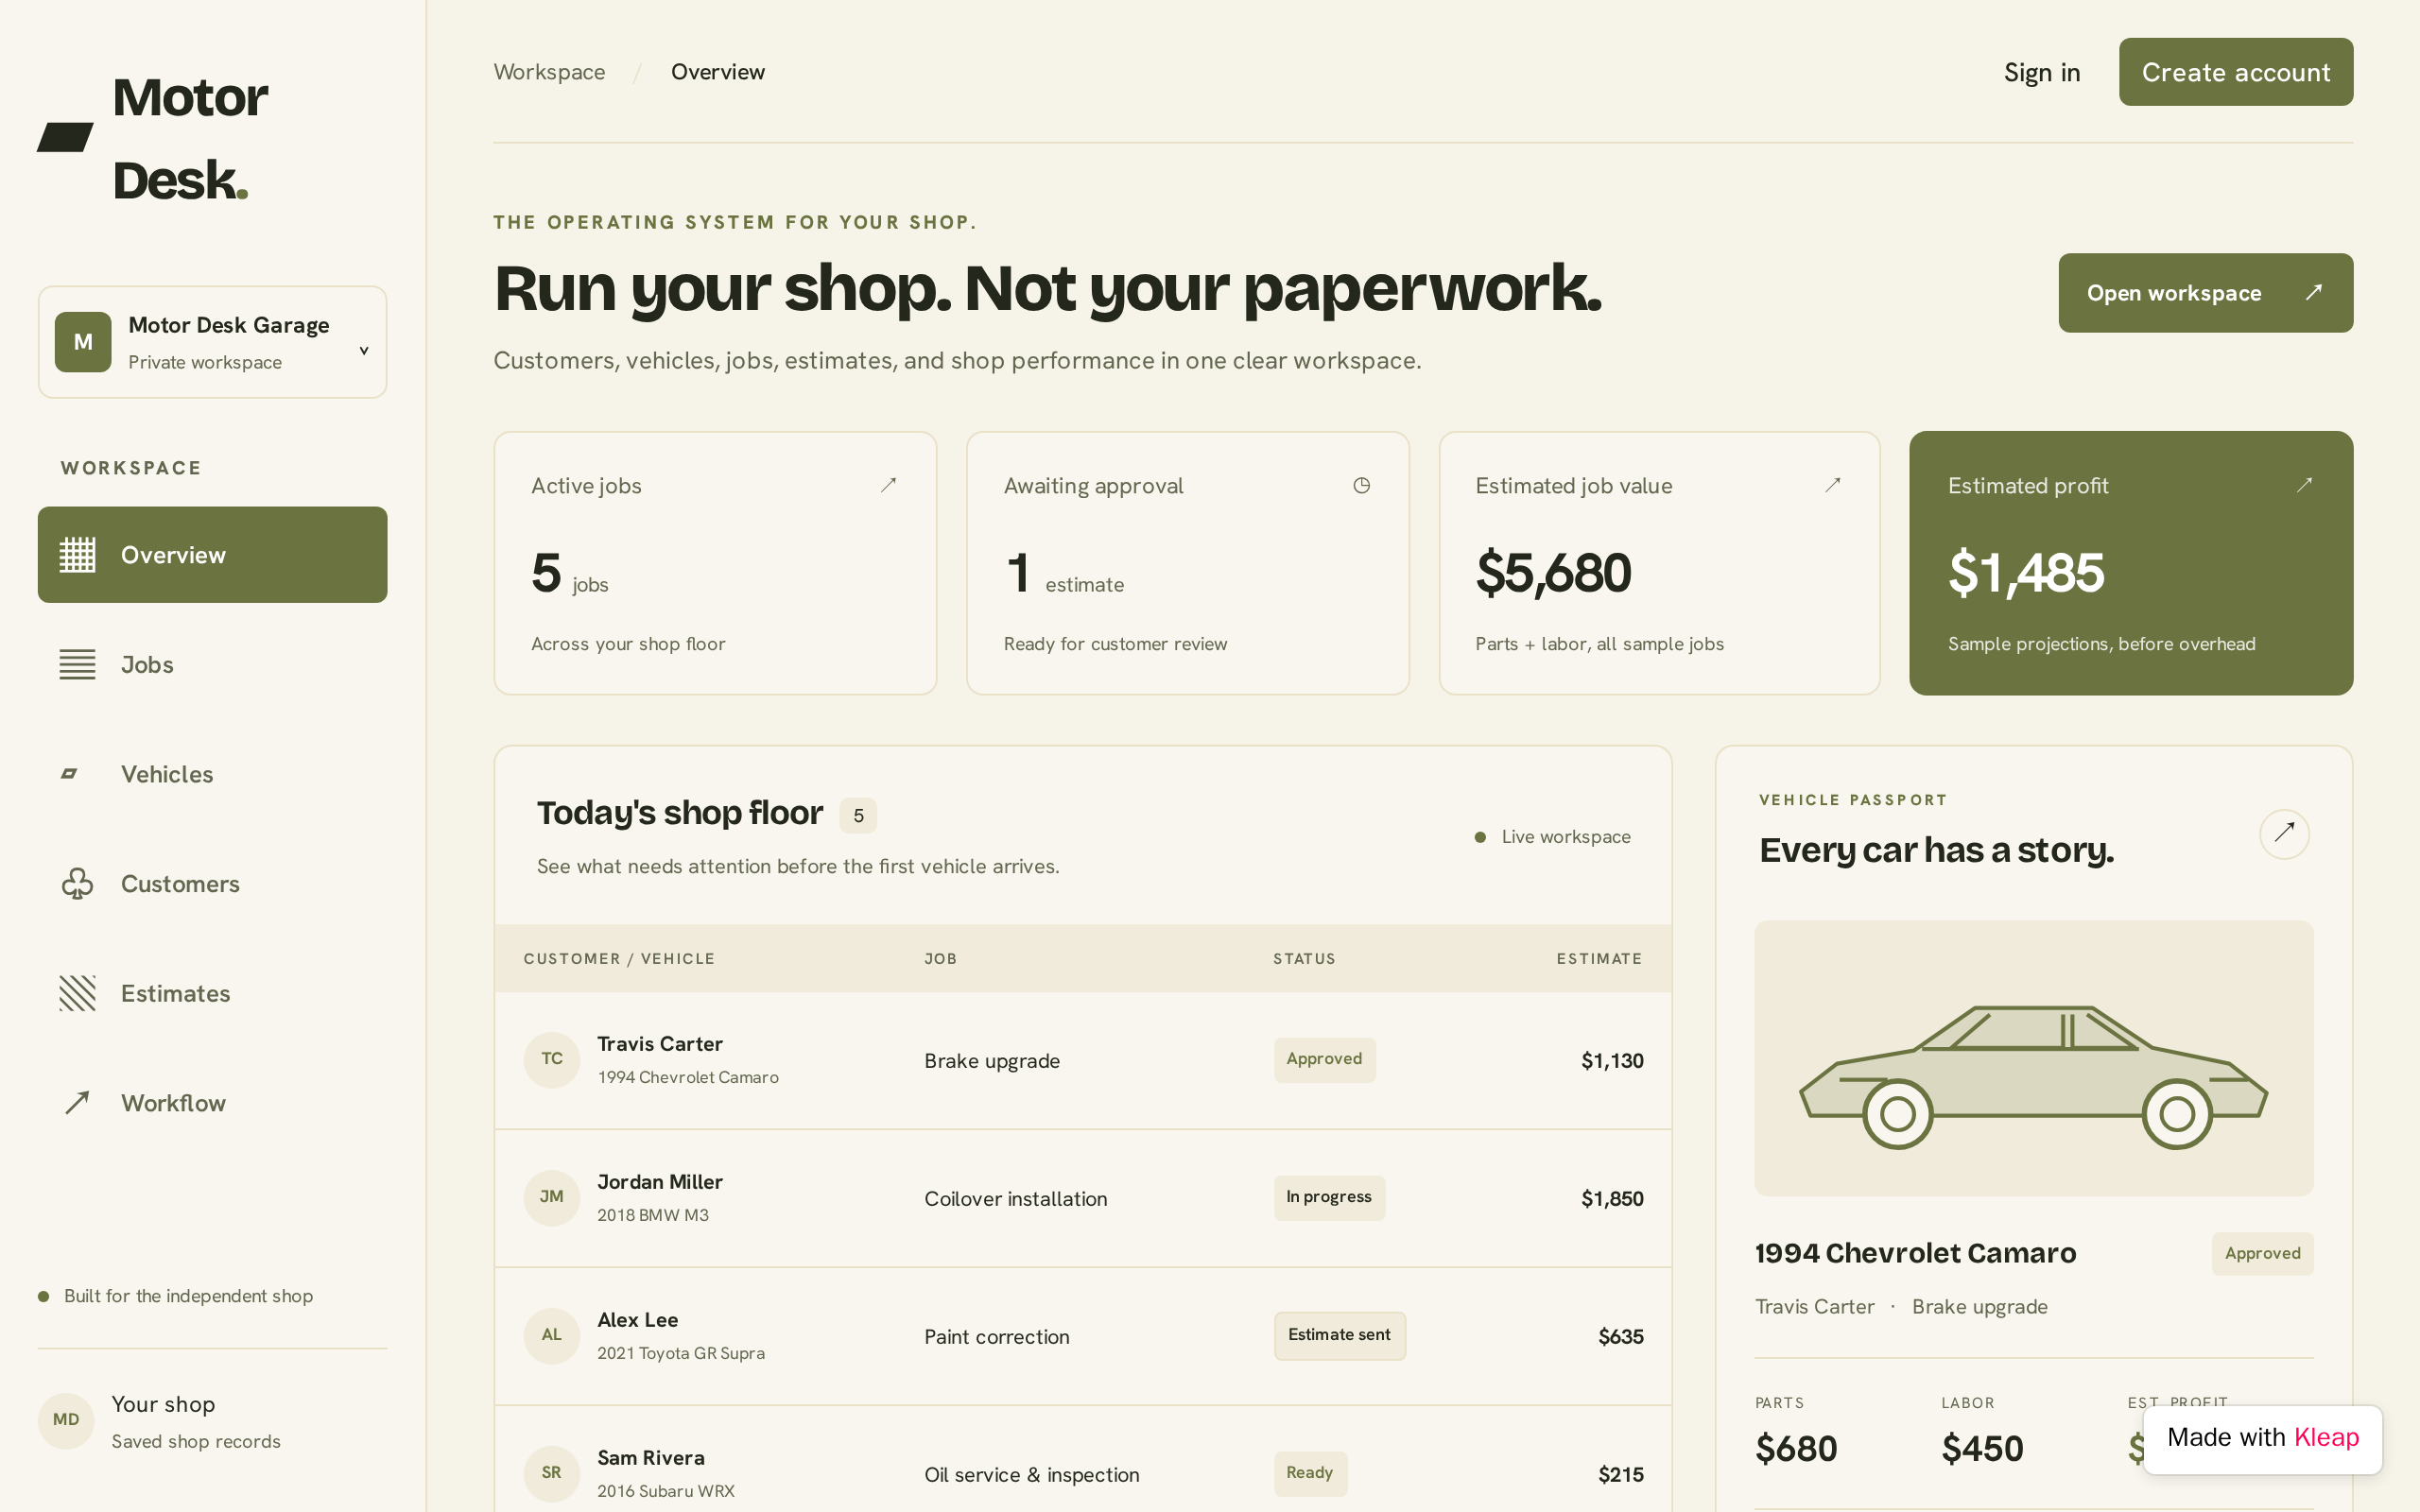This screenshot has width=2420, height=1512.
Task: Click the Made with Kleap badge
Action: pos(2263,1438)
